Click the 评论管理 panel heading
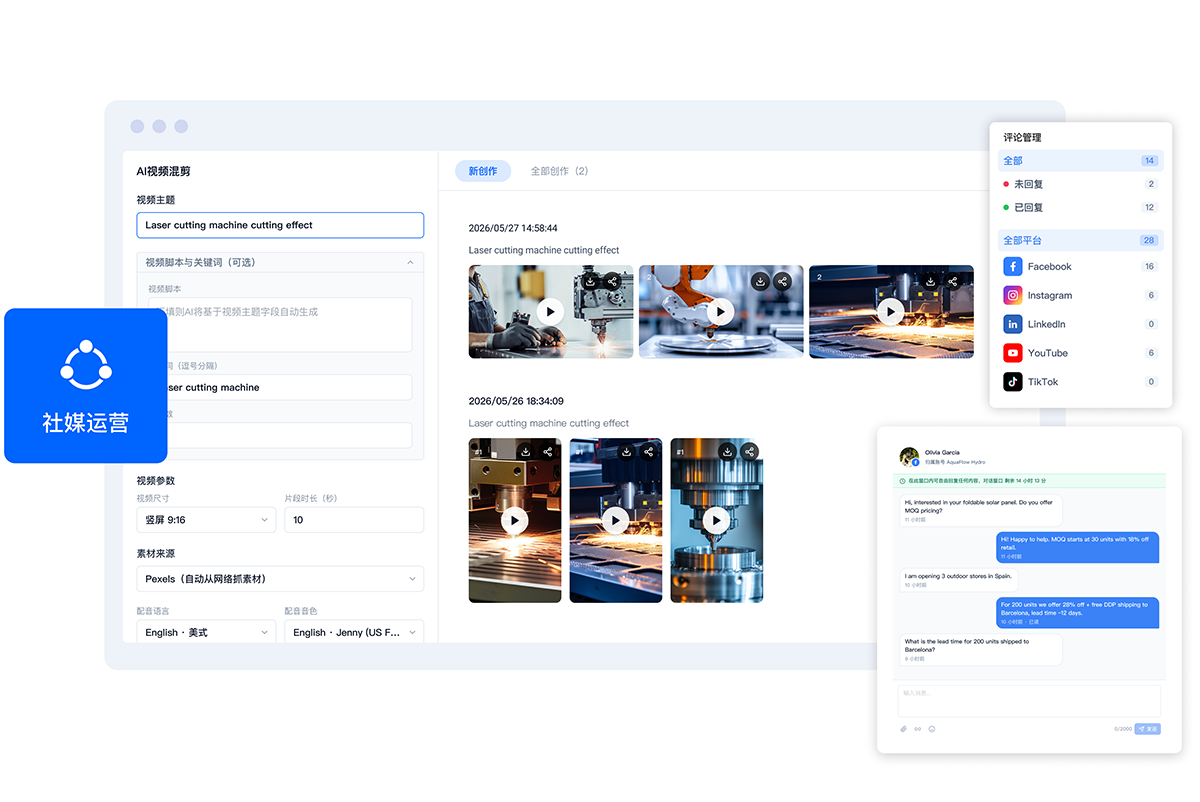The width and height of the screenshot is (1200, 802). [x=1023, y=137]
